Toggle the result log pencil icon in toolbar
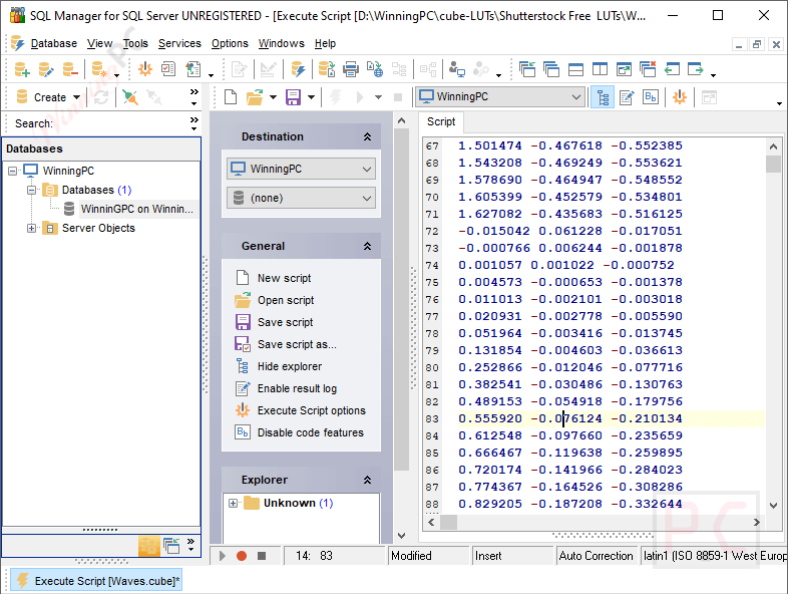The image size is (788, 594). pos(627,97)
